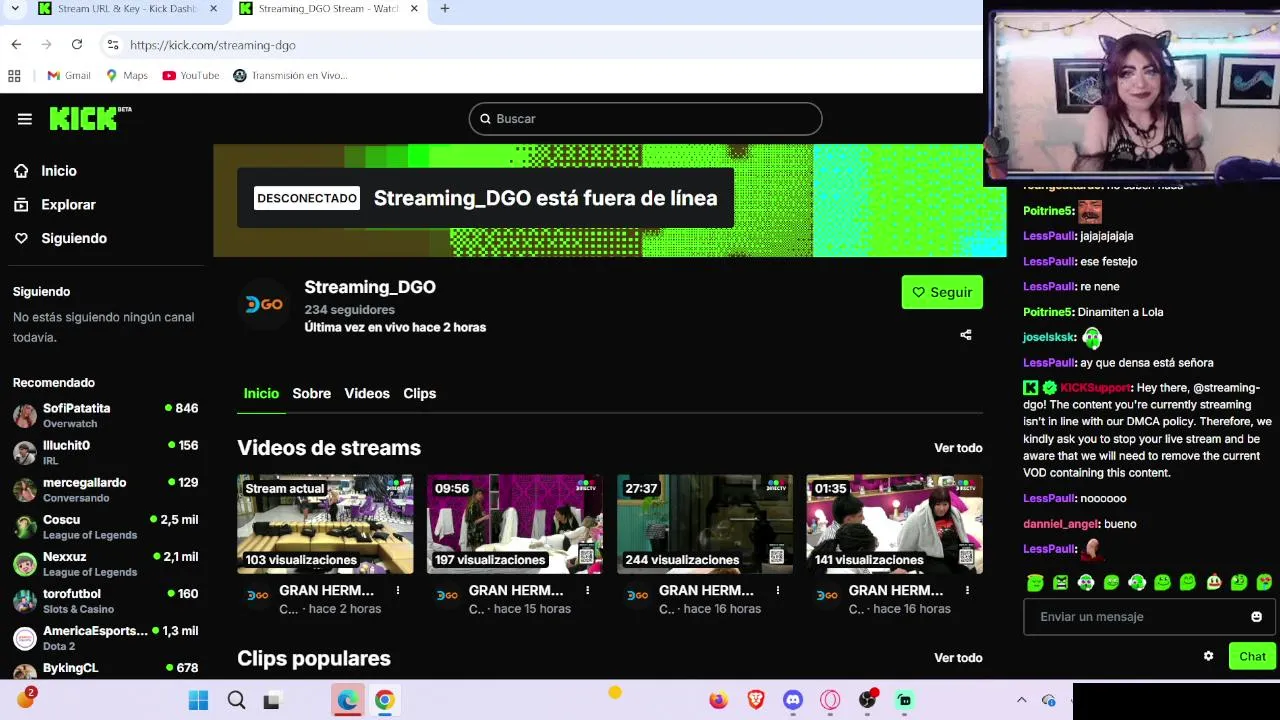Screen dimensions: 1280x720
Task: Open recommended channel SofiPatatita
Action: (x=105, y=415)
